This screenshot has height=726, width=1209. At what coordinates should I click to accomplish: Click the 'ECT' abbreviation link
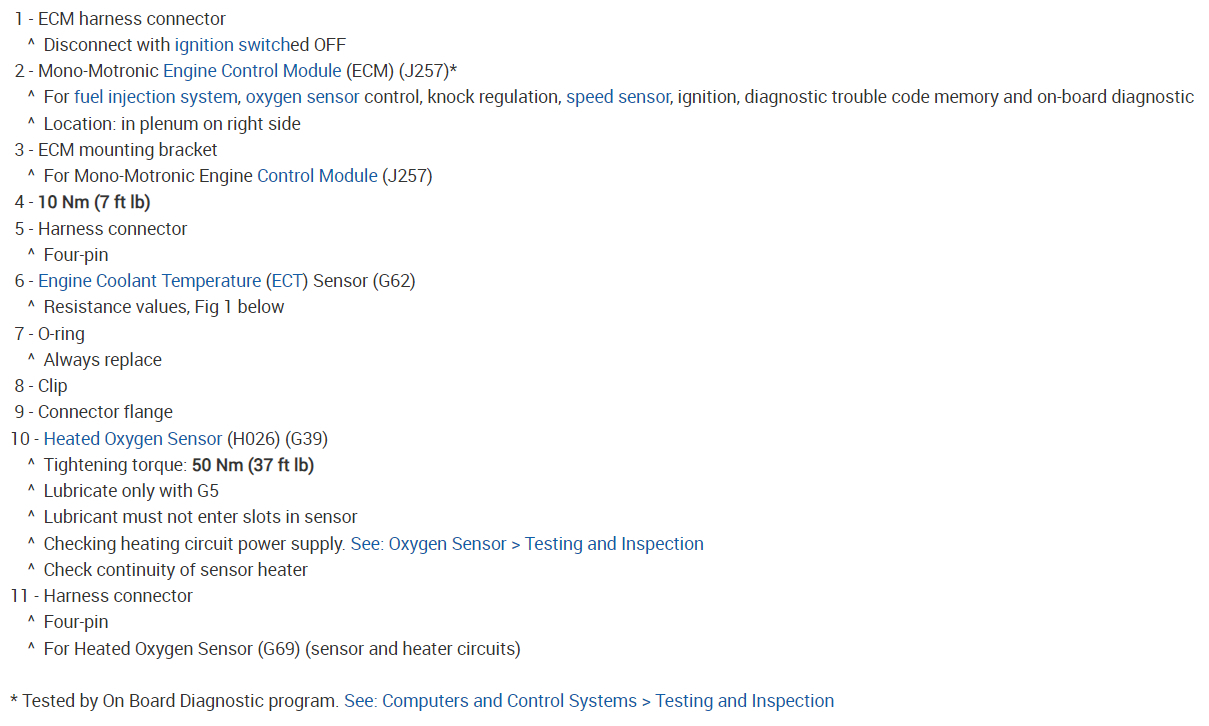click(287, 281)
